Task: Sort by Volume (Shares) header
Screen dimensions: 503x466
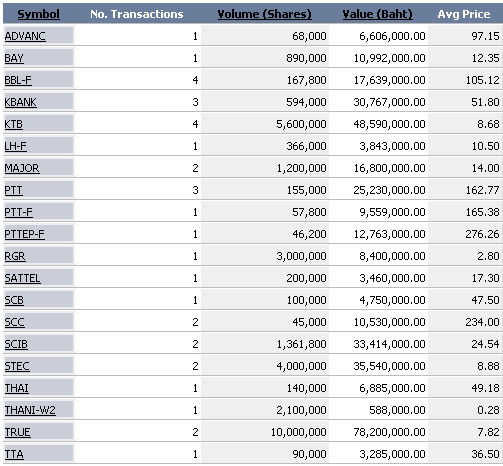Action: click(x=264, y=14)
